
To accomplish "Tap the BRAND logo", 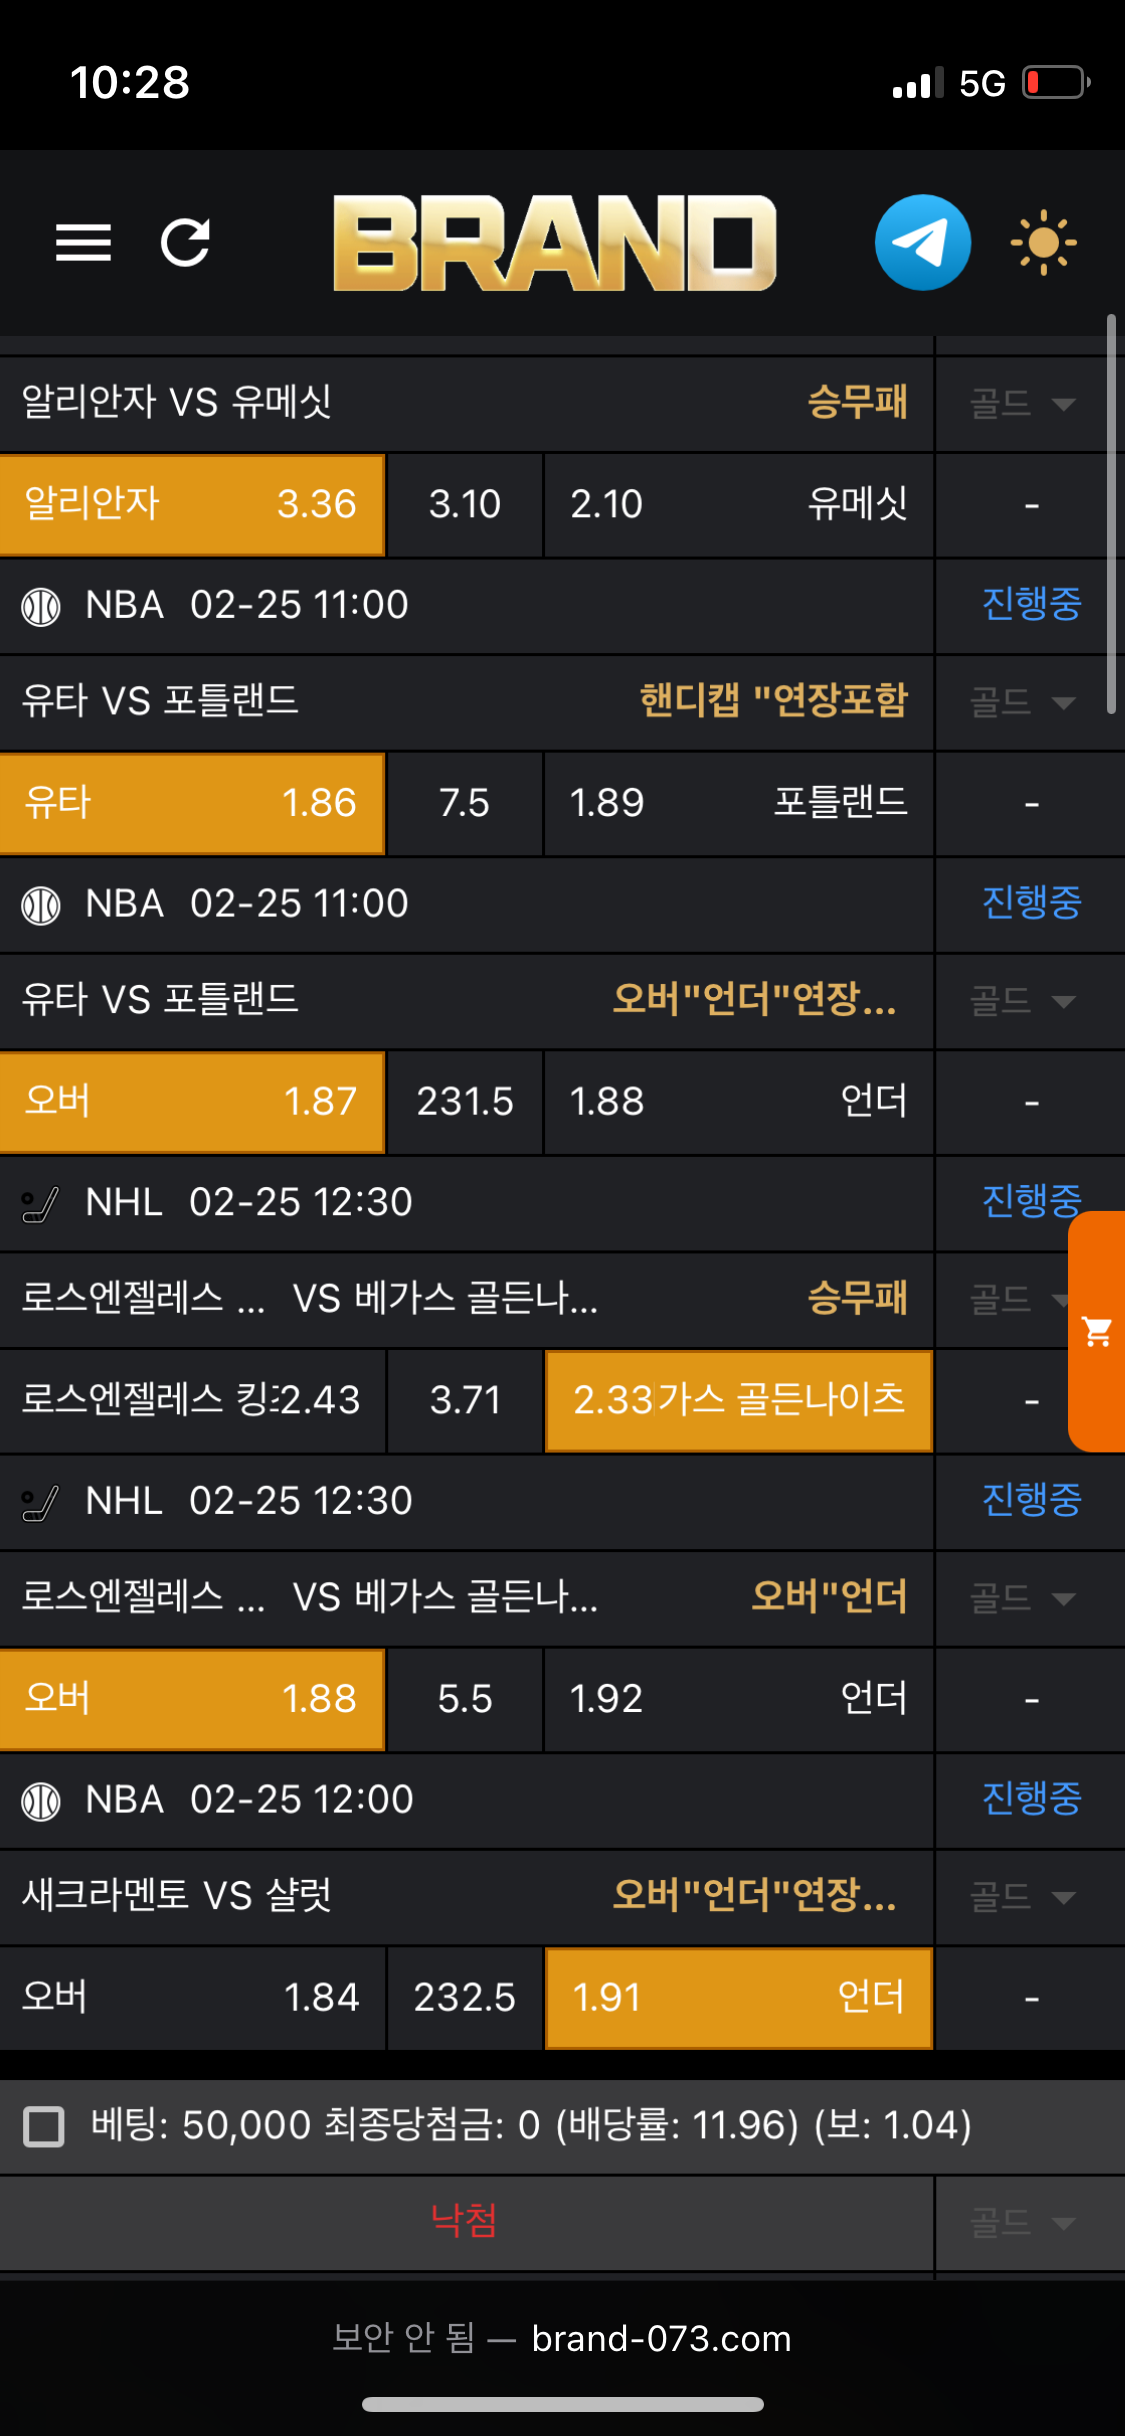I will [x=555, y=243].
